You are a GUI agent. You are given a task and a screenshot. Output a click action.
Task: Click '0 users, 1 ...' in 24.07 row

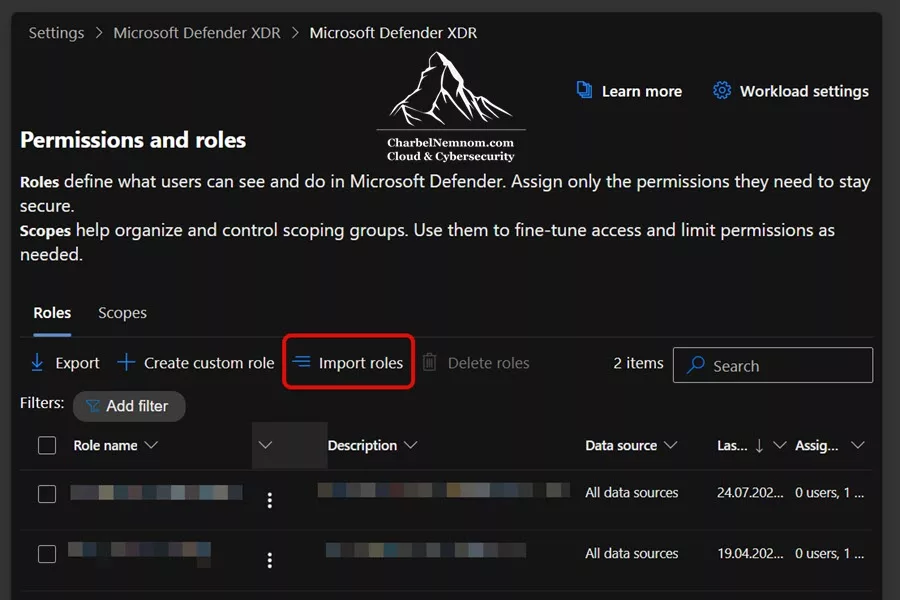pyautogui.click(x=829, y=493)
